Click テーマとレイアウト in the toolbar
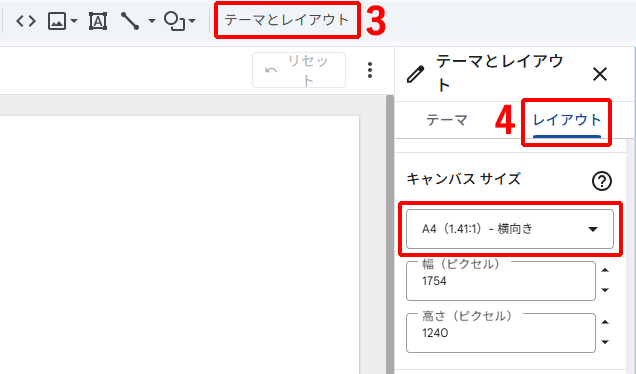The image size is (636, 374). point(287,20)
